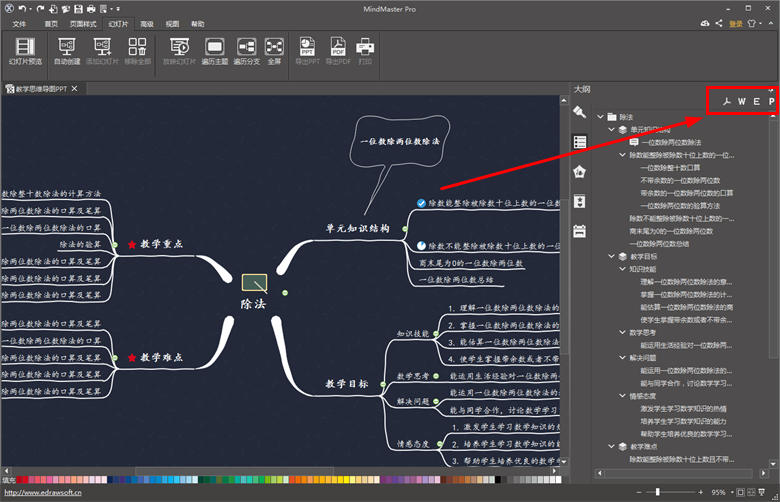Screen dimensions: 780x502
Task: Open the 幻灯片预览 slide preview
Action: click(x=25, y=51)
